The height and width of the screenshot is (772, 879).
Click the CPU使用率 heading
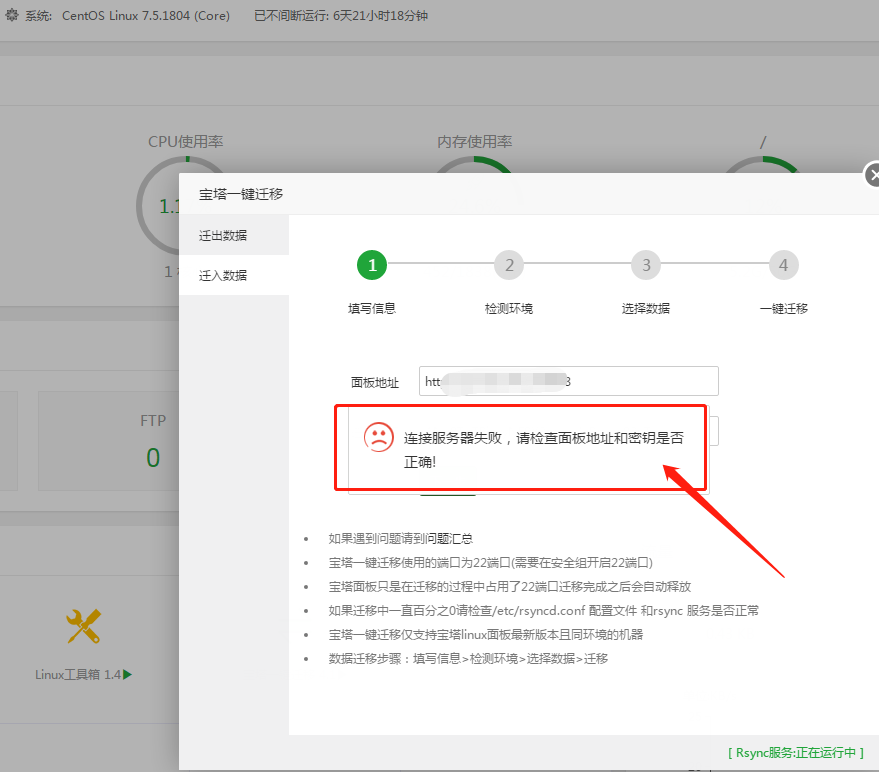(186, 141)
